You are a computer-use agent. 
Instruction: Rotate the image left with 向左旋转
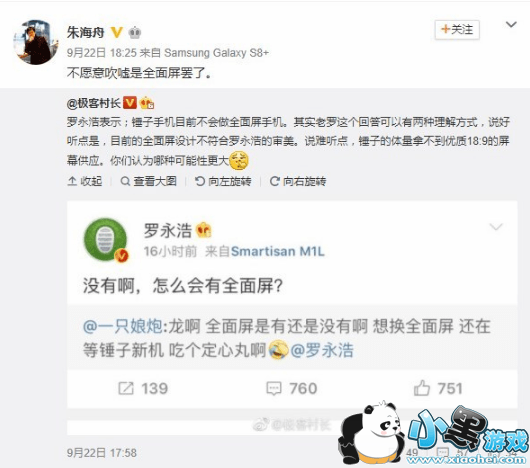(x=223, y=181)
